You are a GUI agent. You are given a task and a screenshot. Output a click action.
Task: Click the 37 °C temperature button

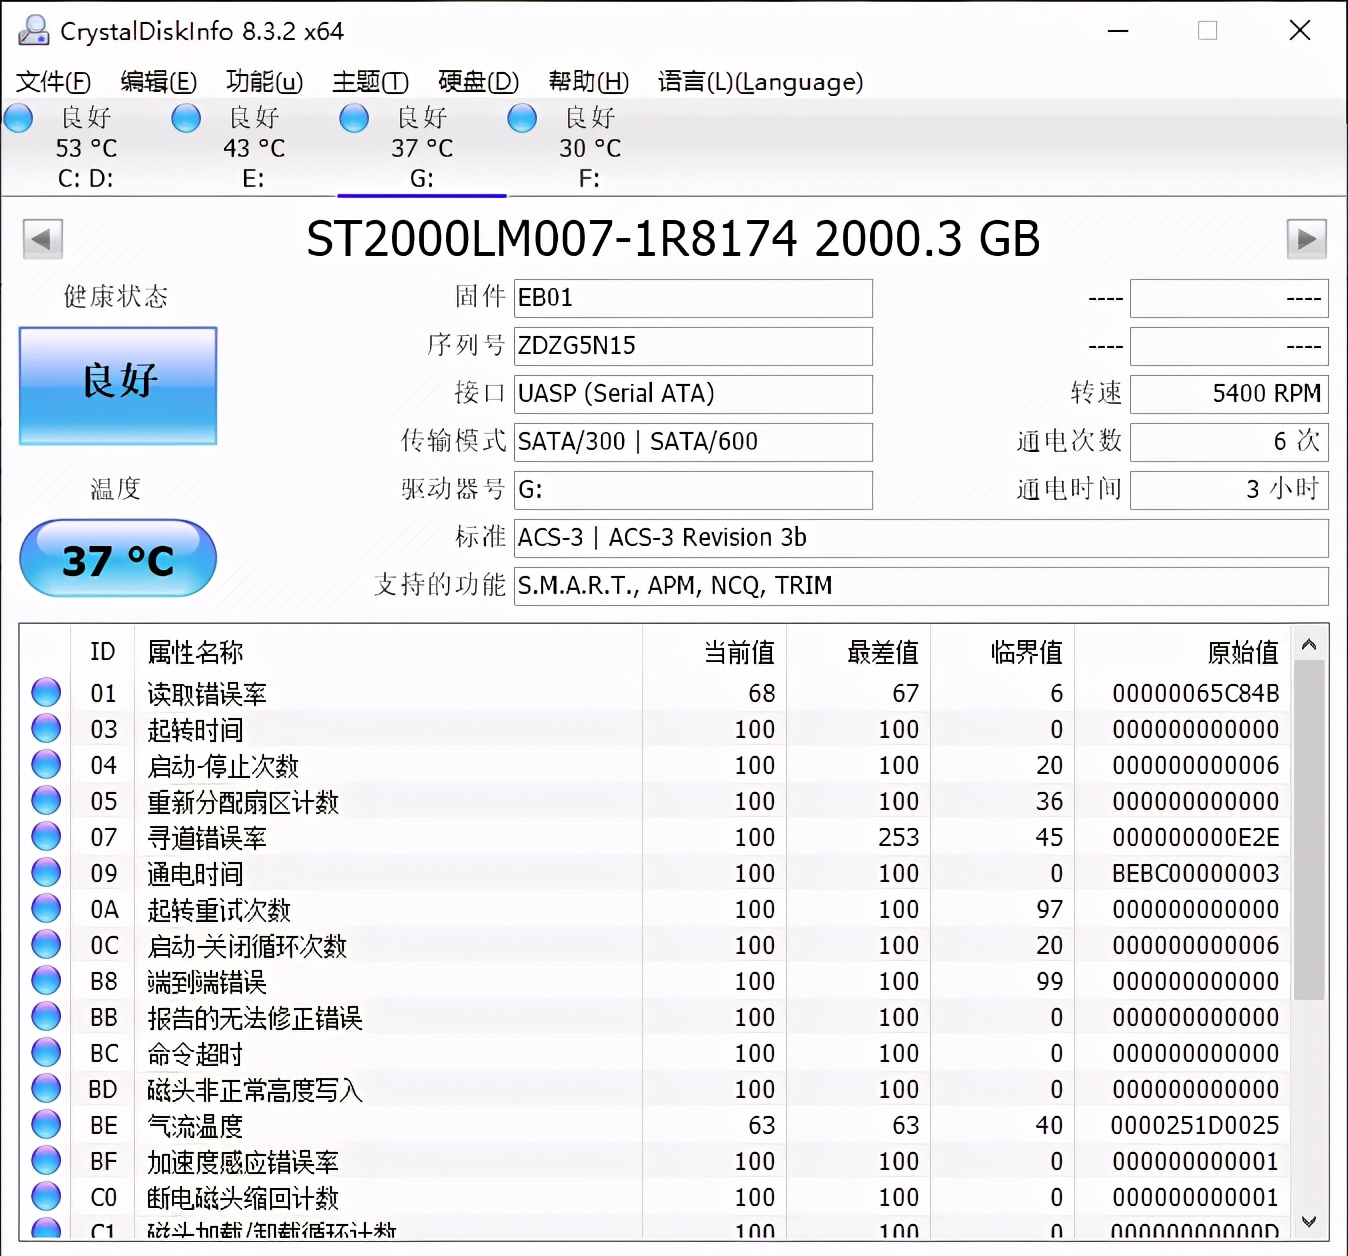pos(118,559)
